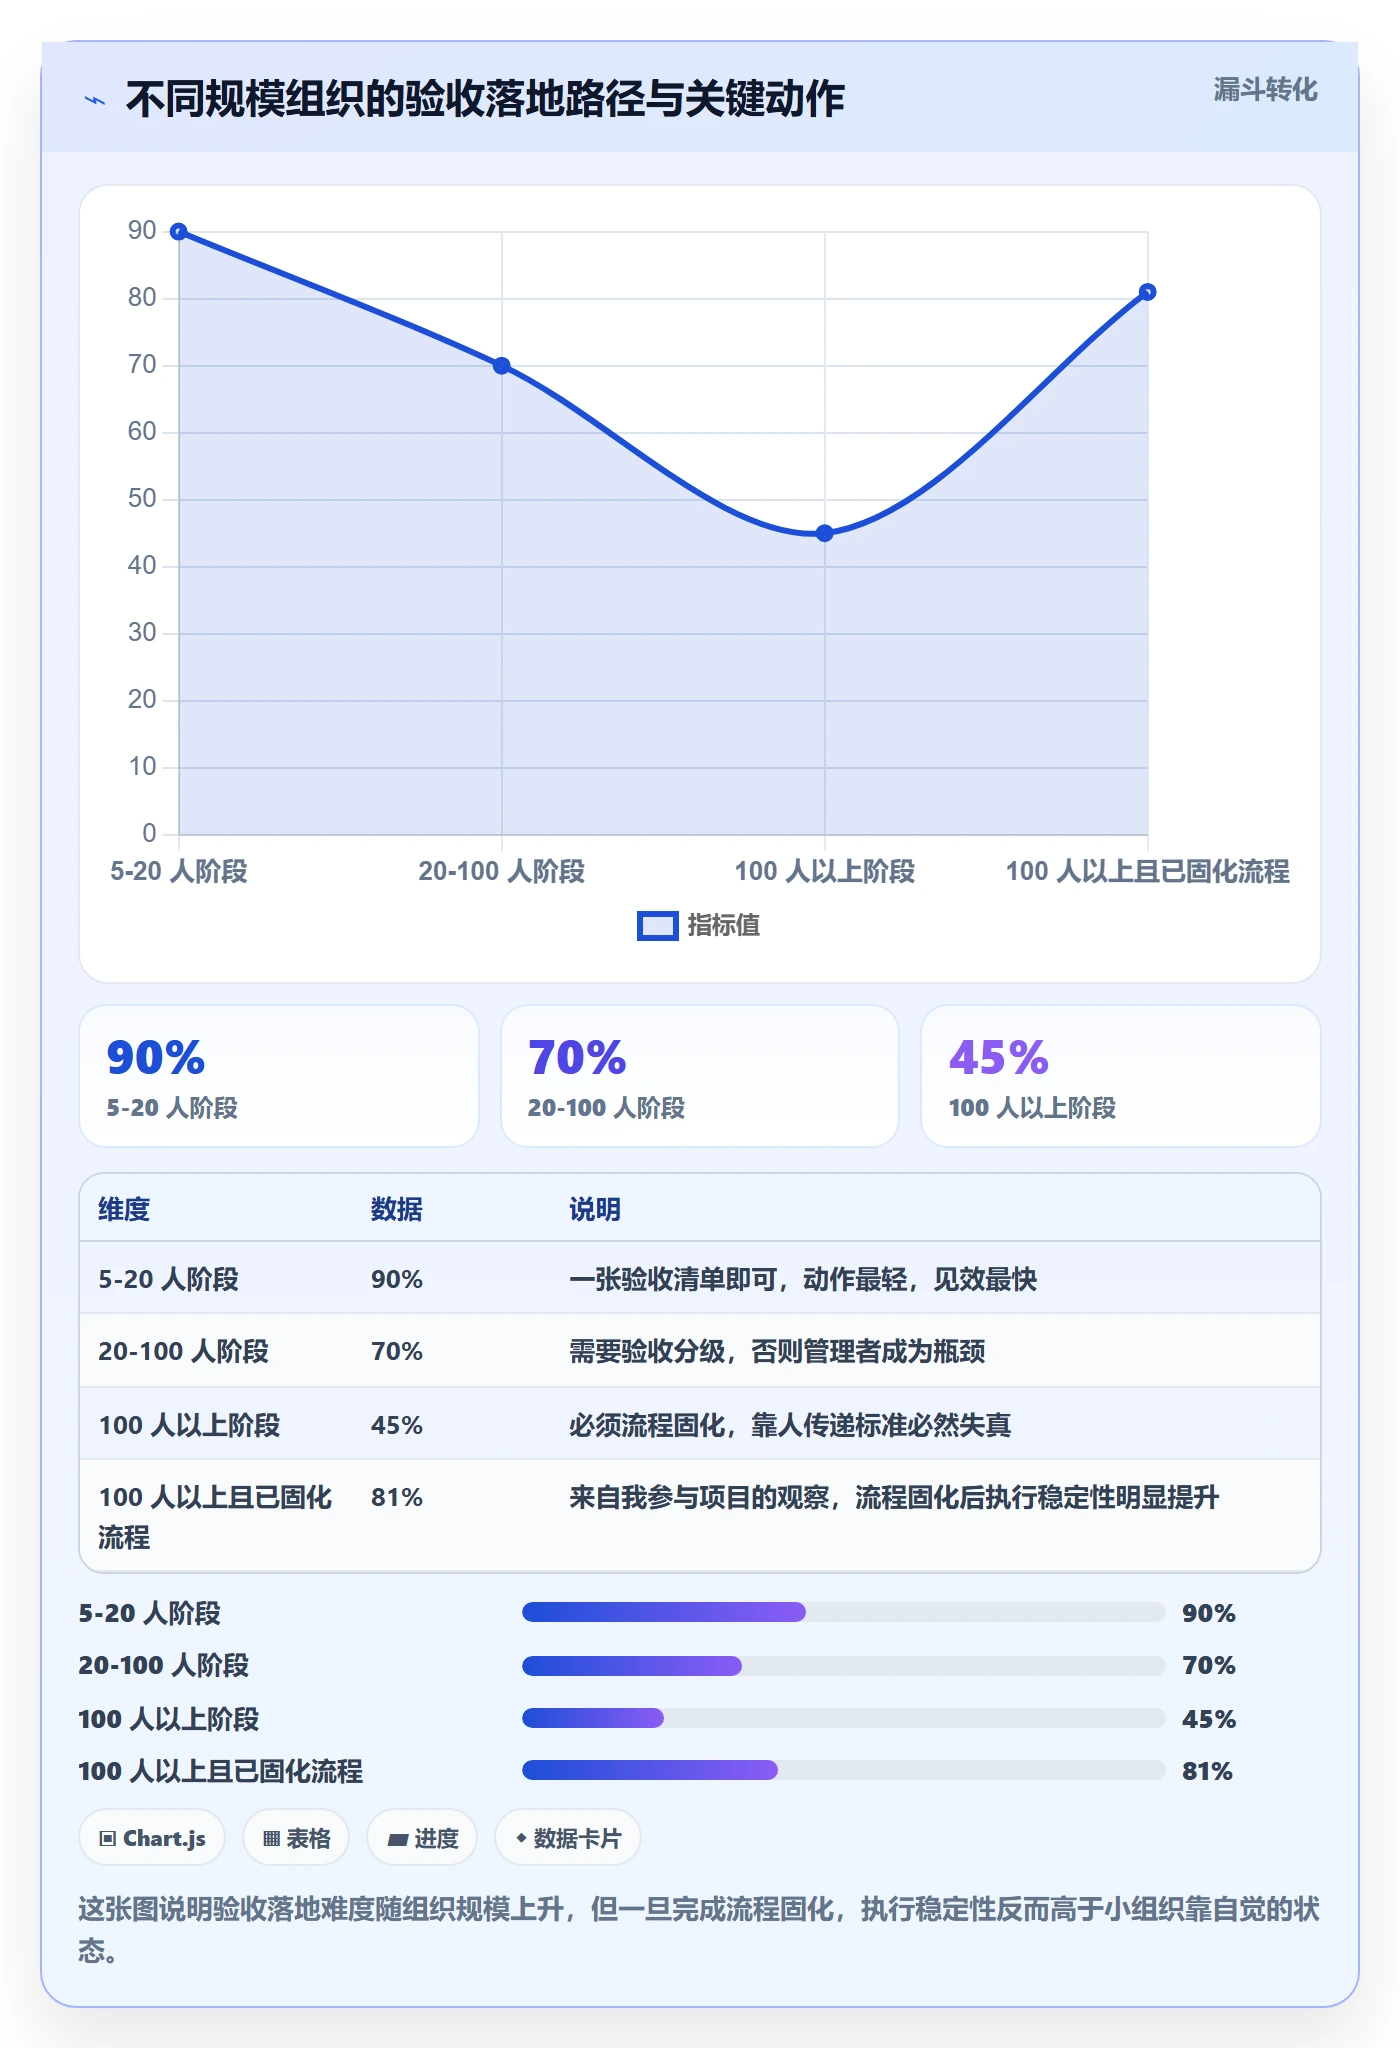This screenshot has width=1400, height=2048.
Task: Select the chart data point at value 70
Action: coord(502,366)
